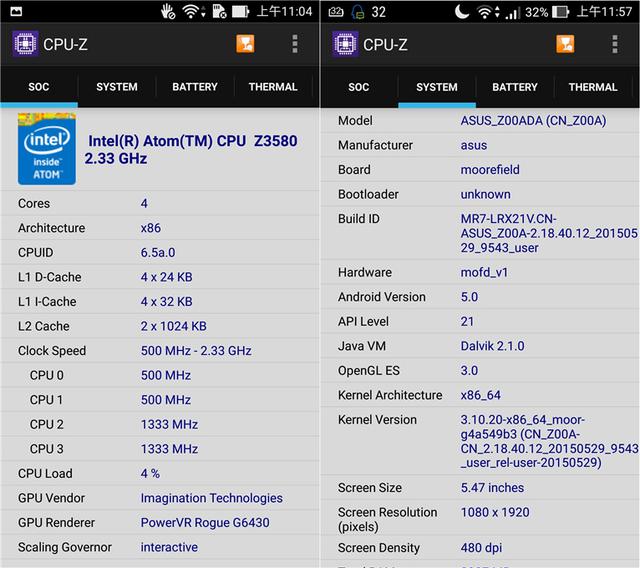Select active SYSTEM tab in right screen
The image size is (640, 568).
tap(437, 87)
